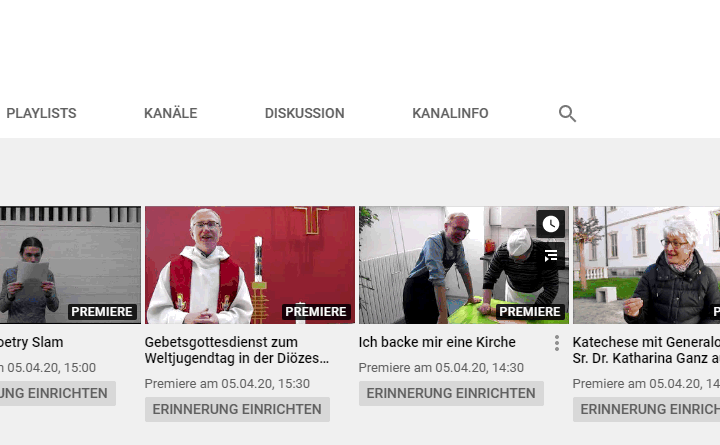Switch to the Kanäle tab
The height and width of the screenshot is (445, 720).
(x=170, y=113)
